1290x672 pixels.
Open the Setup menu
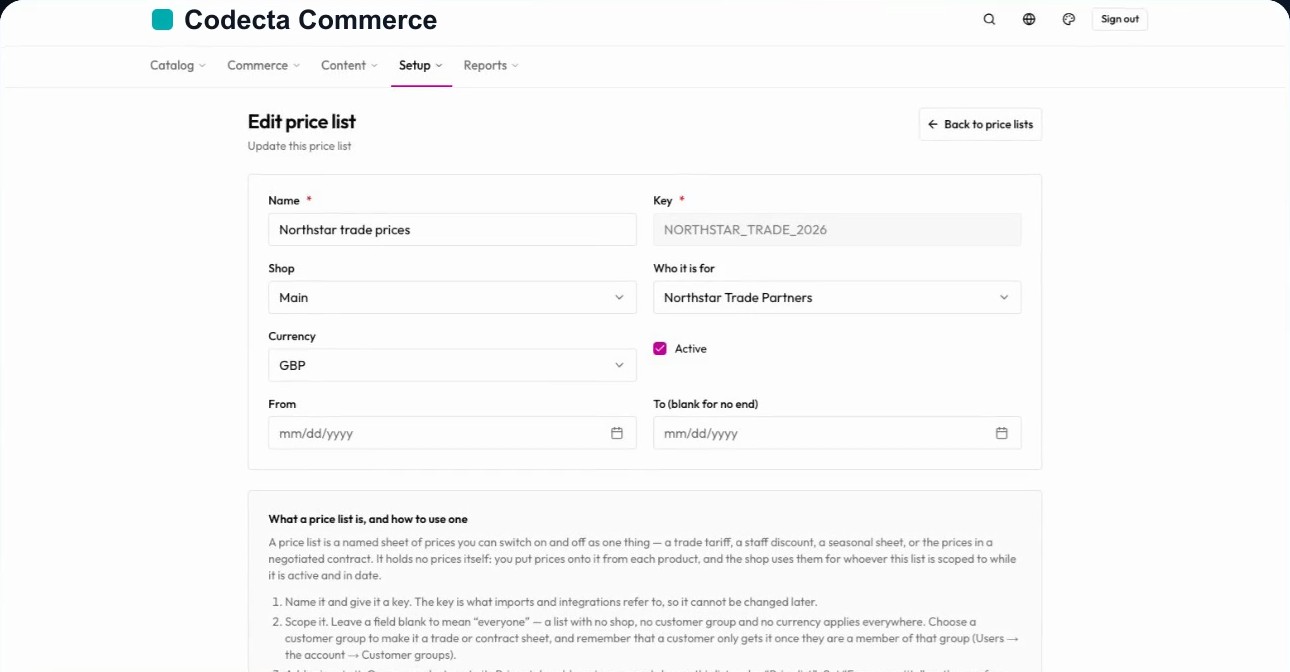point(421,65)
